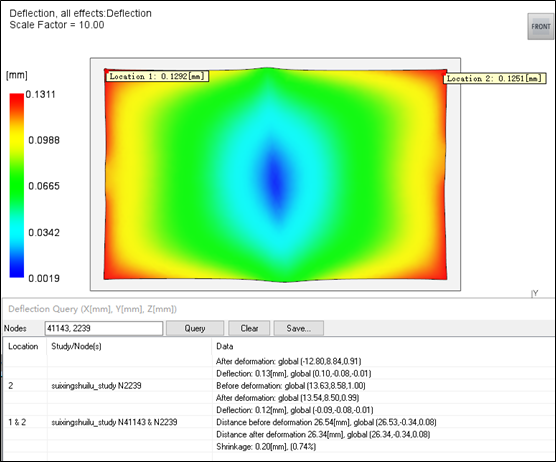Click the Data column header
This screenshot has height=462, width=556.
pyautogui.click(x=225, y=346)
